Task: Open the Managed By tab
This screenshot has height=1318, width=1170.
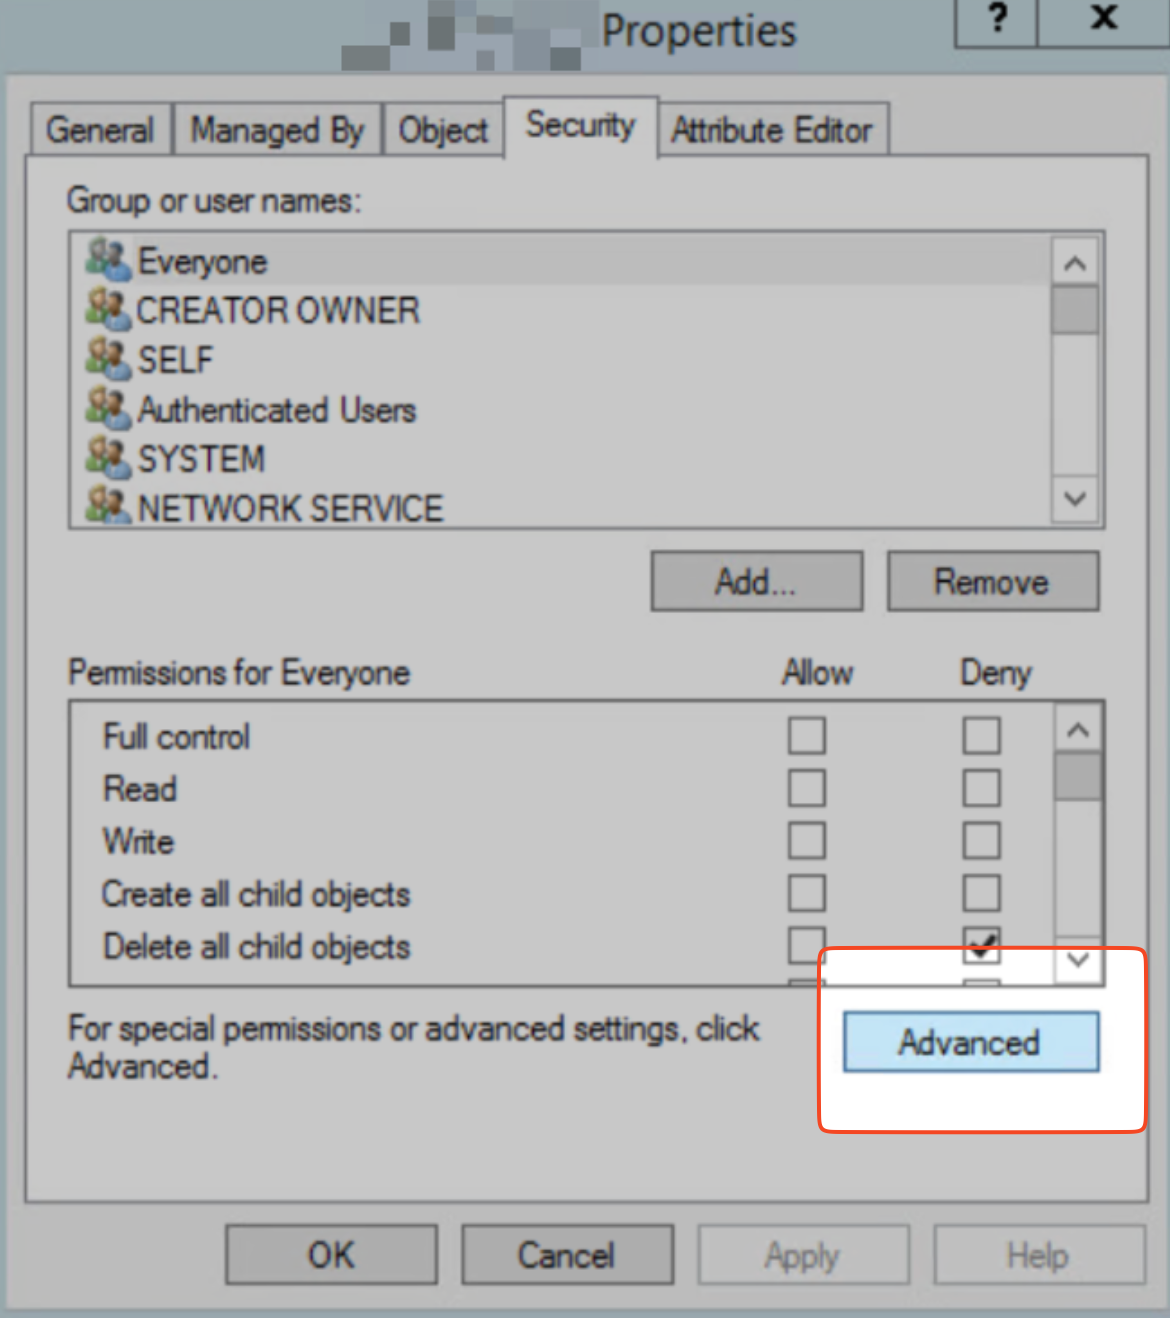Action: [277, 130]
